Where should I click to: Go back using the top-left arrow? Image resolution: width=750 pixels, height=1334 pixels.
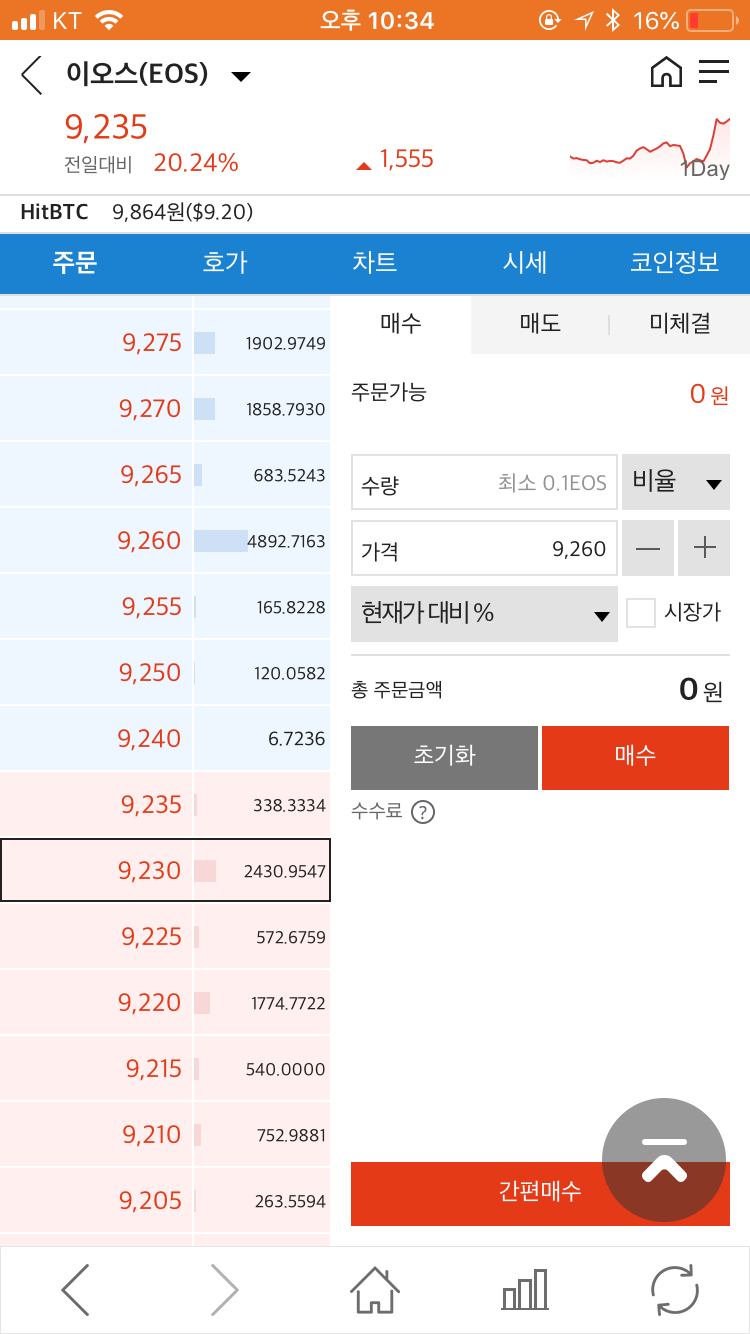point(30,74)
